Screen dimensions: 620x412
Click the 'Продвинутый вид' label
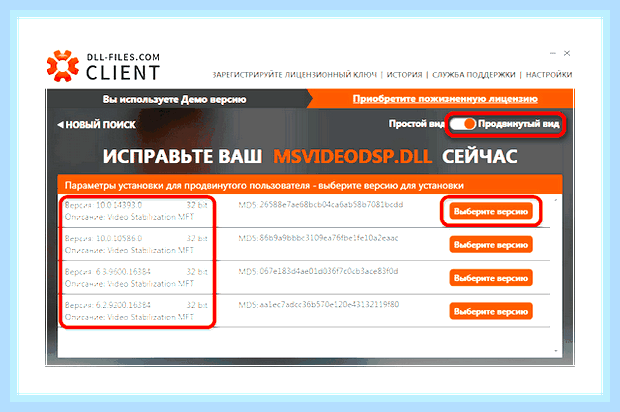click(519, 124)
